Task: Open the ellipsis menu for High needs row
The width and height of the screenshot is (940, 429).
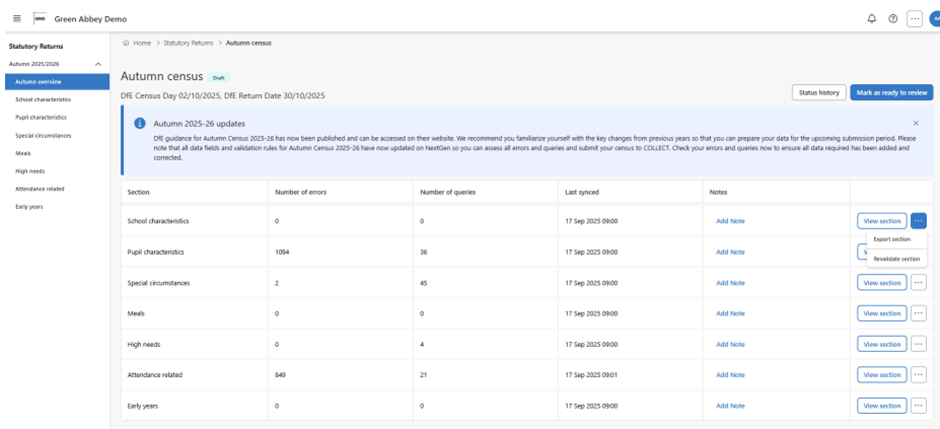Action: click(x=918, y=344)
